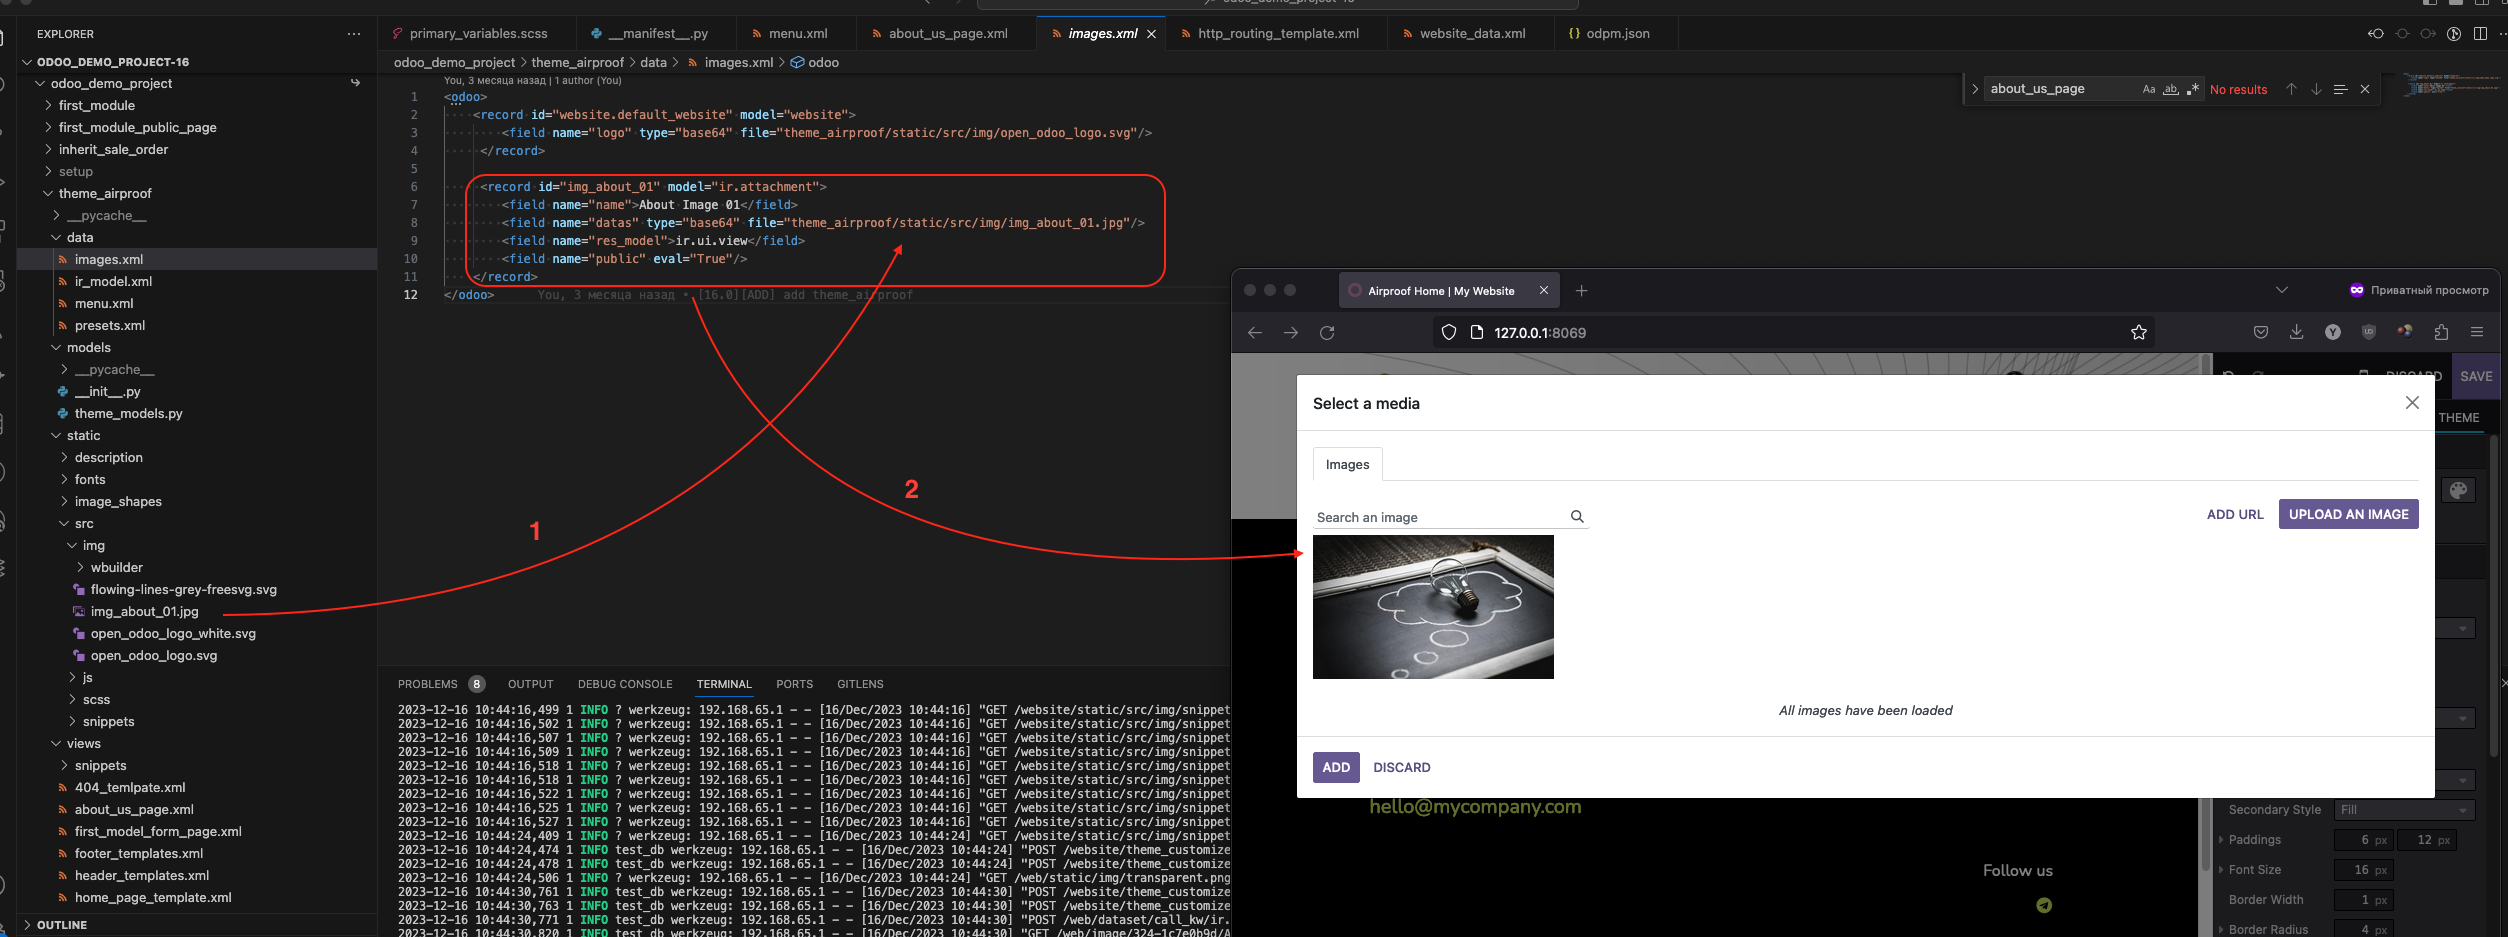The height and width of the screenshot is (937, 2508).
Task: Switch to GITLENS panel tab
Action: [x=860, y=685]
